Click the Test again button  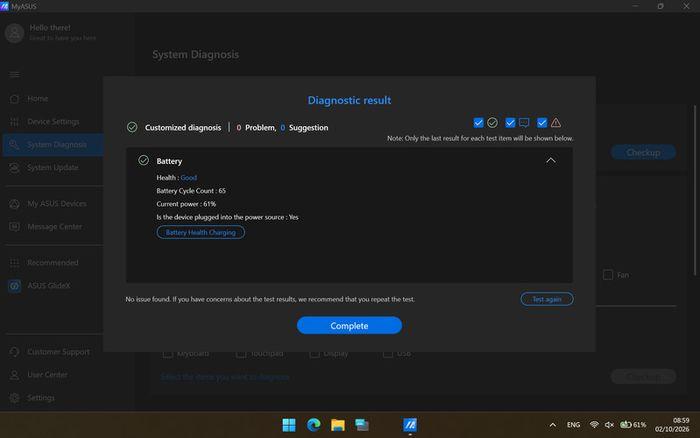coord(547,299)
